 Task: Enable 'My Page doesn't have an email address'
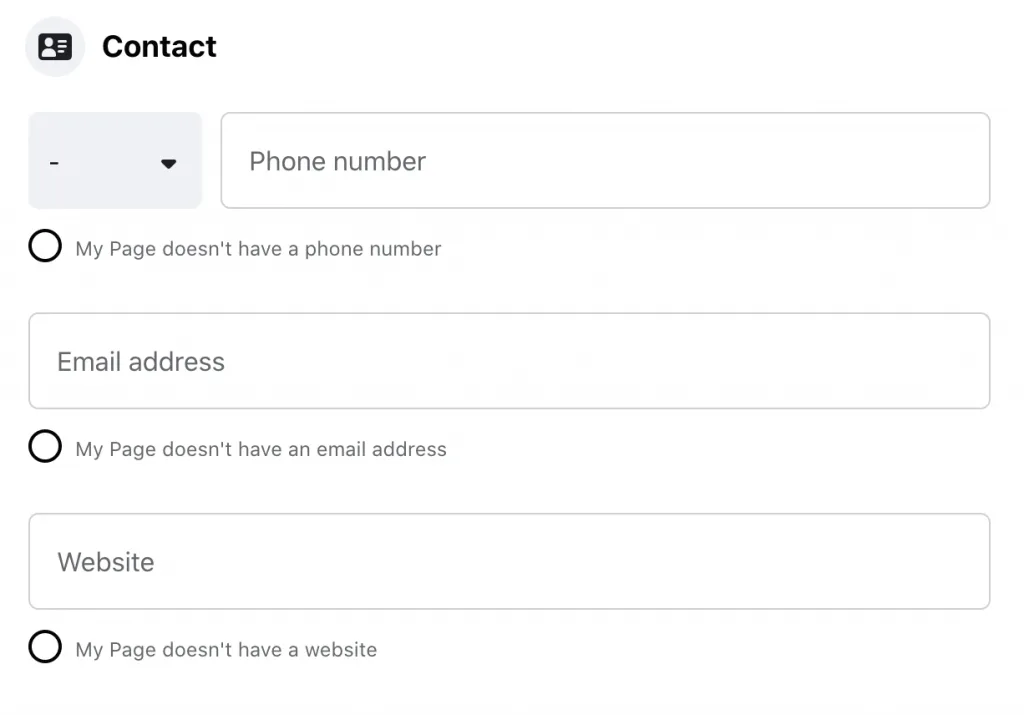click(45, 446)
